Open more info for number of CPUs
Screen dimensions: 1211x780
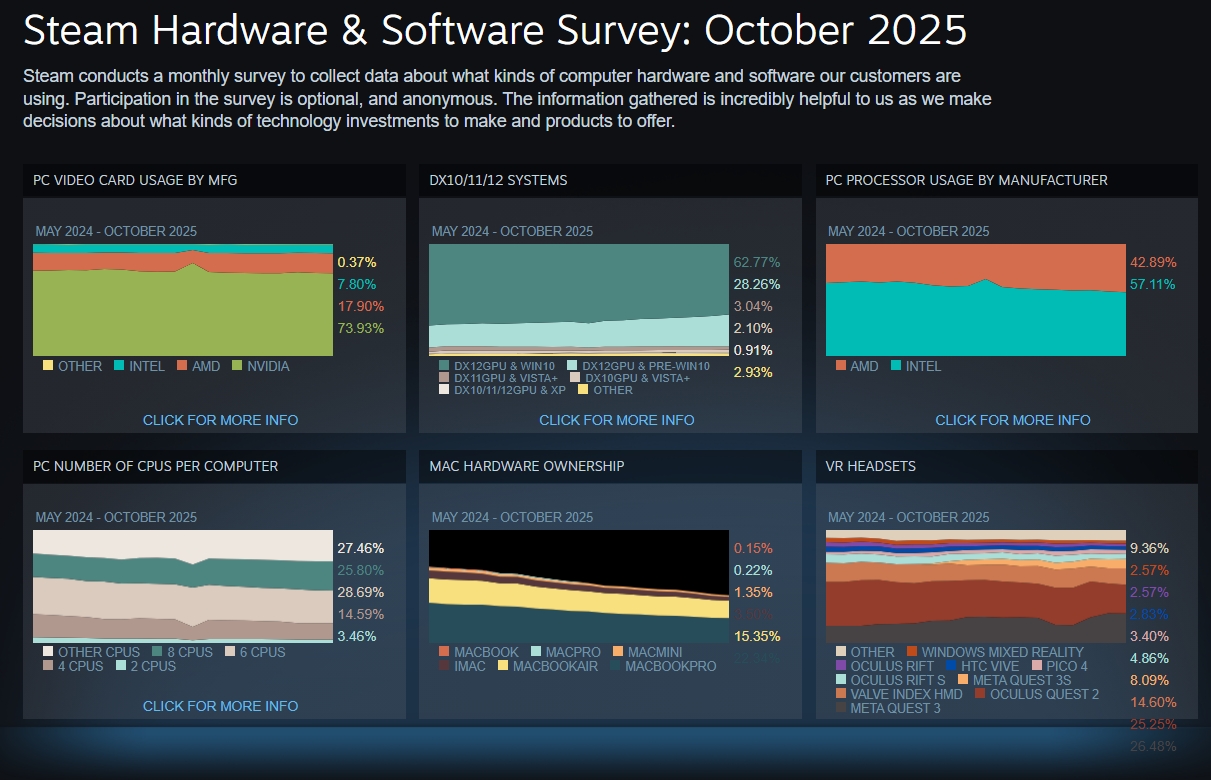220,706
